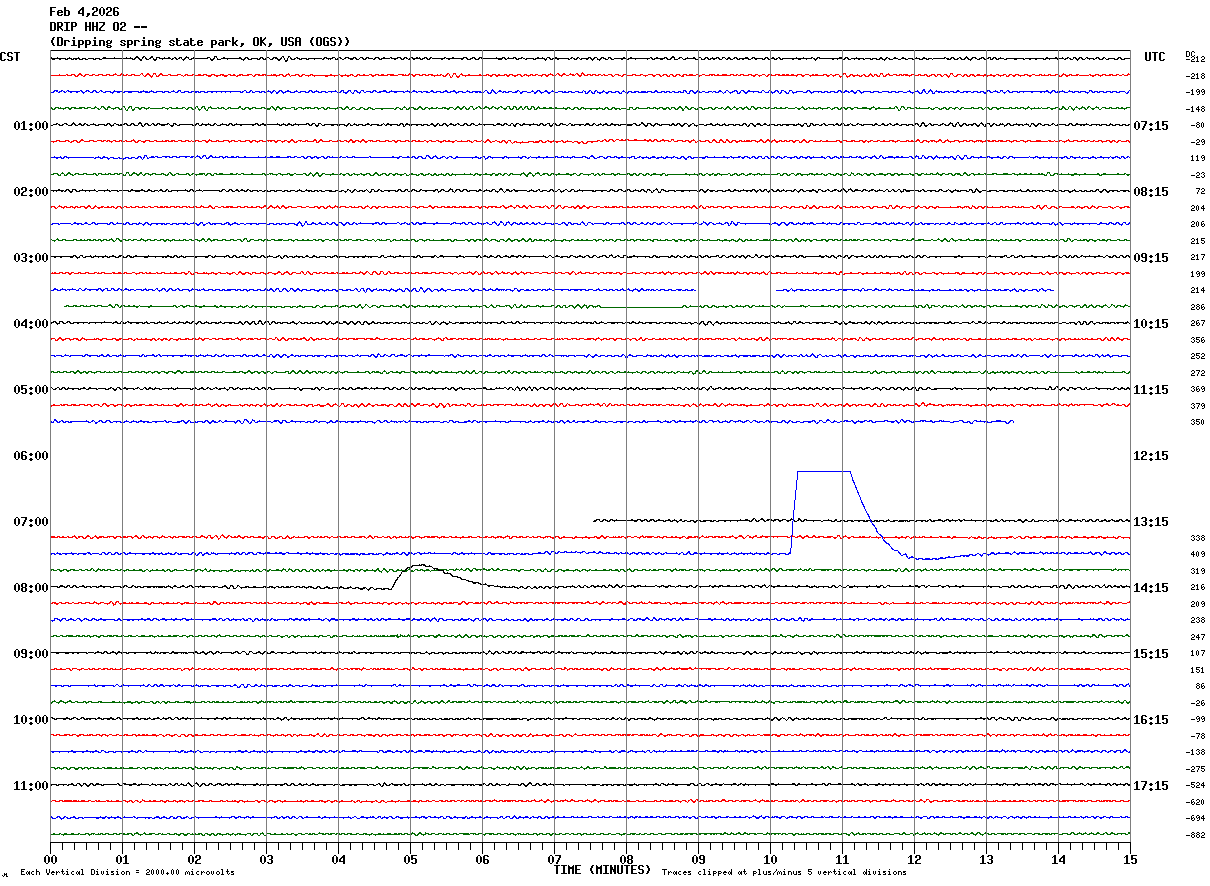Select the 08:00 CST time label
This screenshot has height=886, width=1210.
click(x=31, y=588)
